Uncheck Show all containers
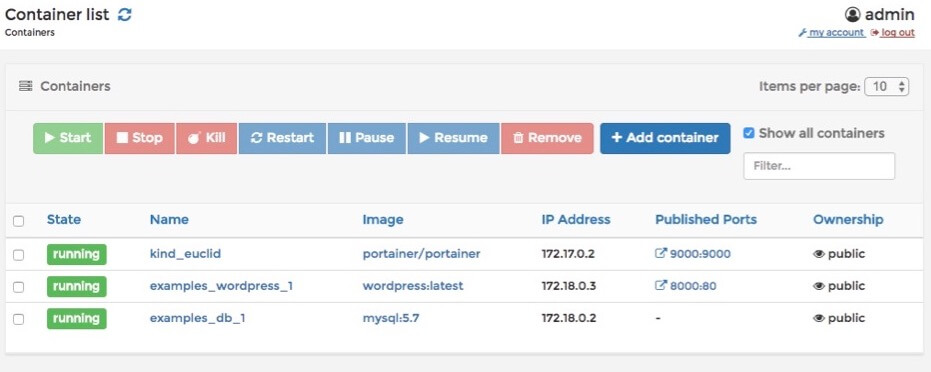The height and width of the screenshot is (372, 931). click(749, 133)
